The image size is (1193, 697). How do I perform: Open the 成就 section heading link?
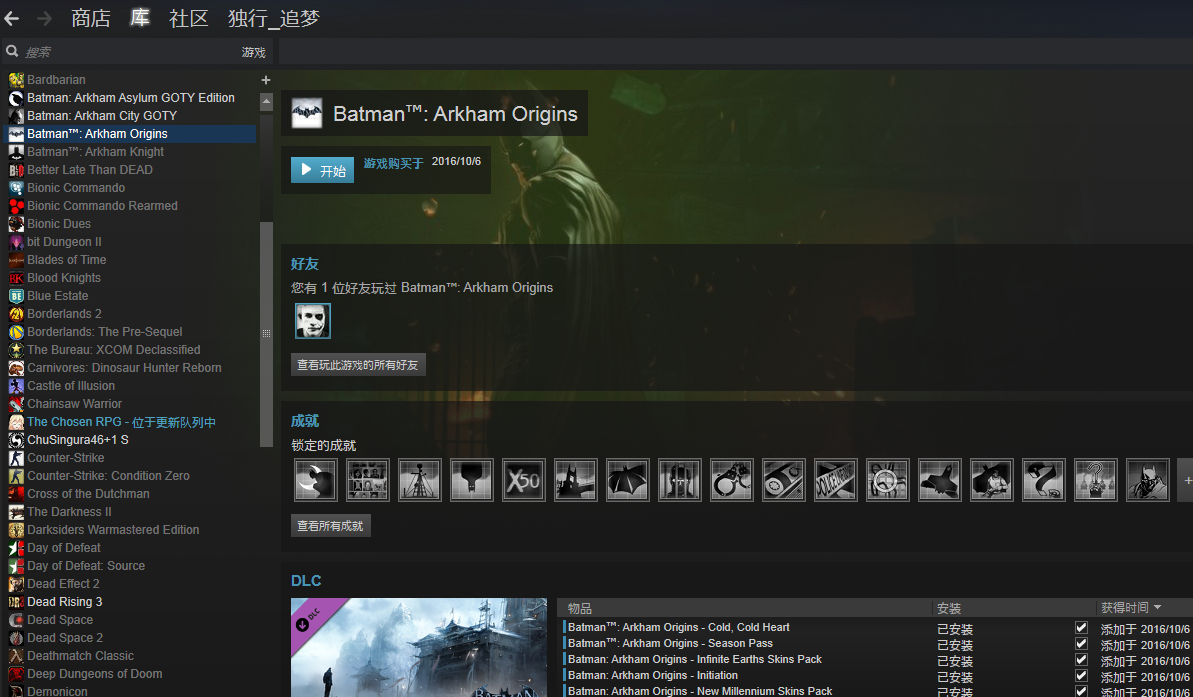[304, 421]
